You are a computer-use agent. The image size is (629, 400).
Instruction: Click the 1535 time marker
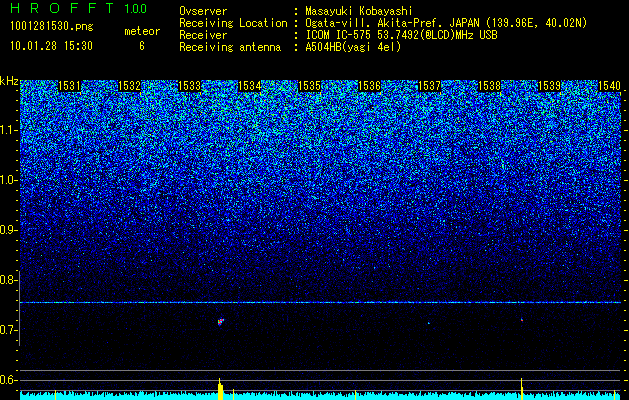(309, 86)
